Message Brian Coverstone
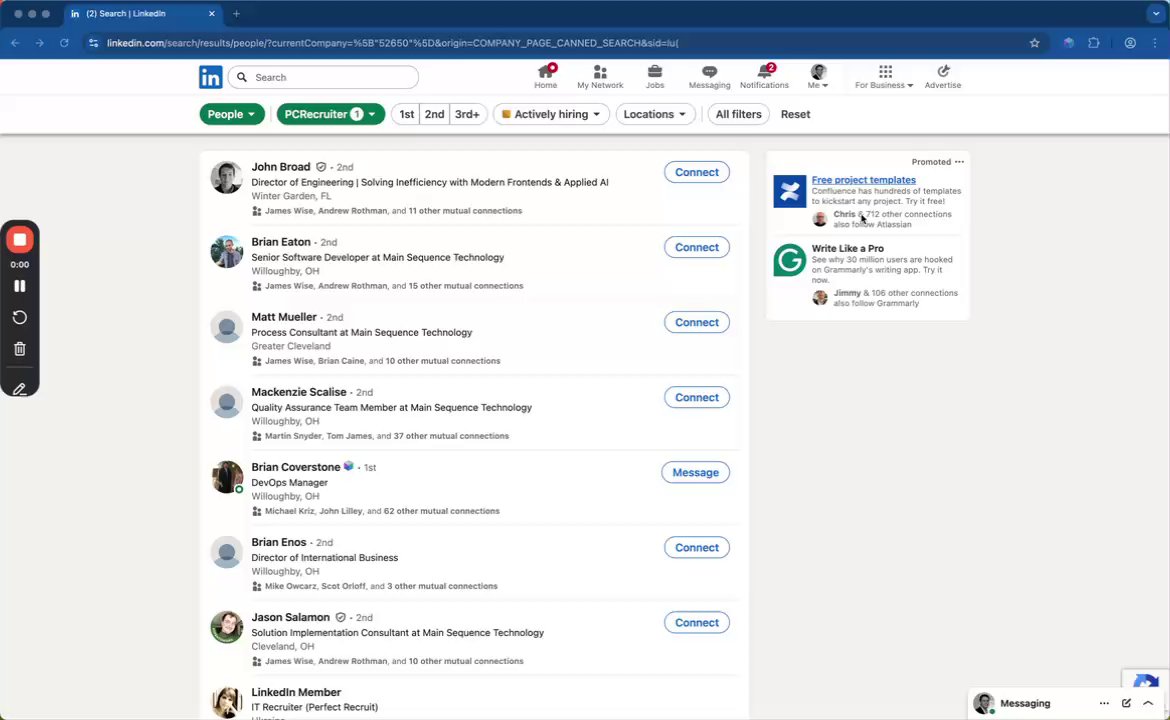 [x=695, y=473]
